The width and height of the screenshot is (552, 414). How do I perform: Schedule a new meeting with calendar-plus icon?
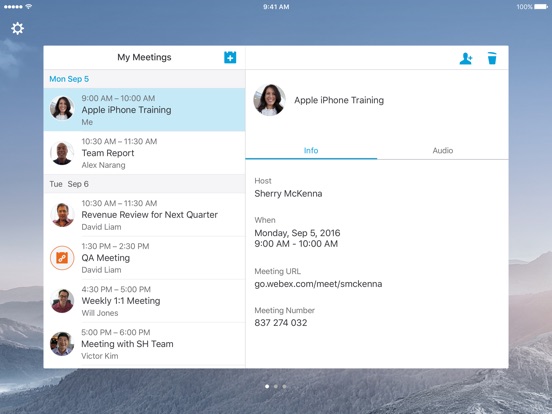pos(230,57)
